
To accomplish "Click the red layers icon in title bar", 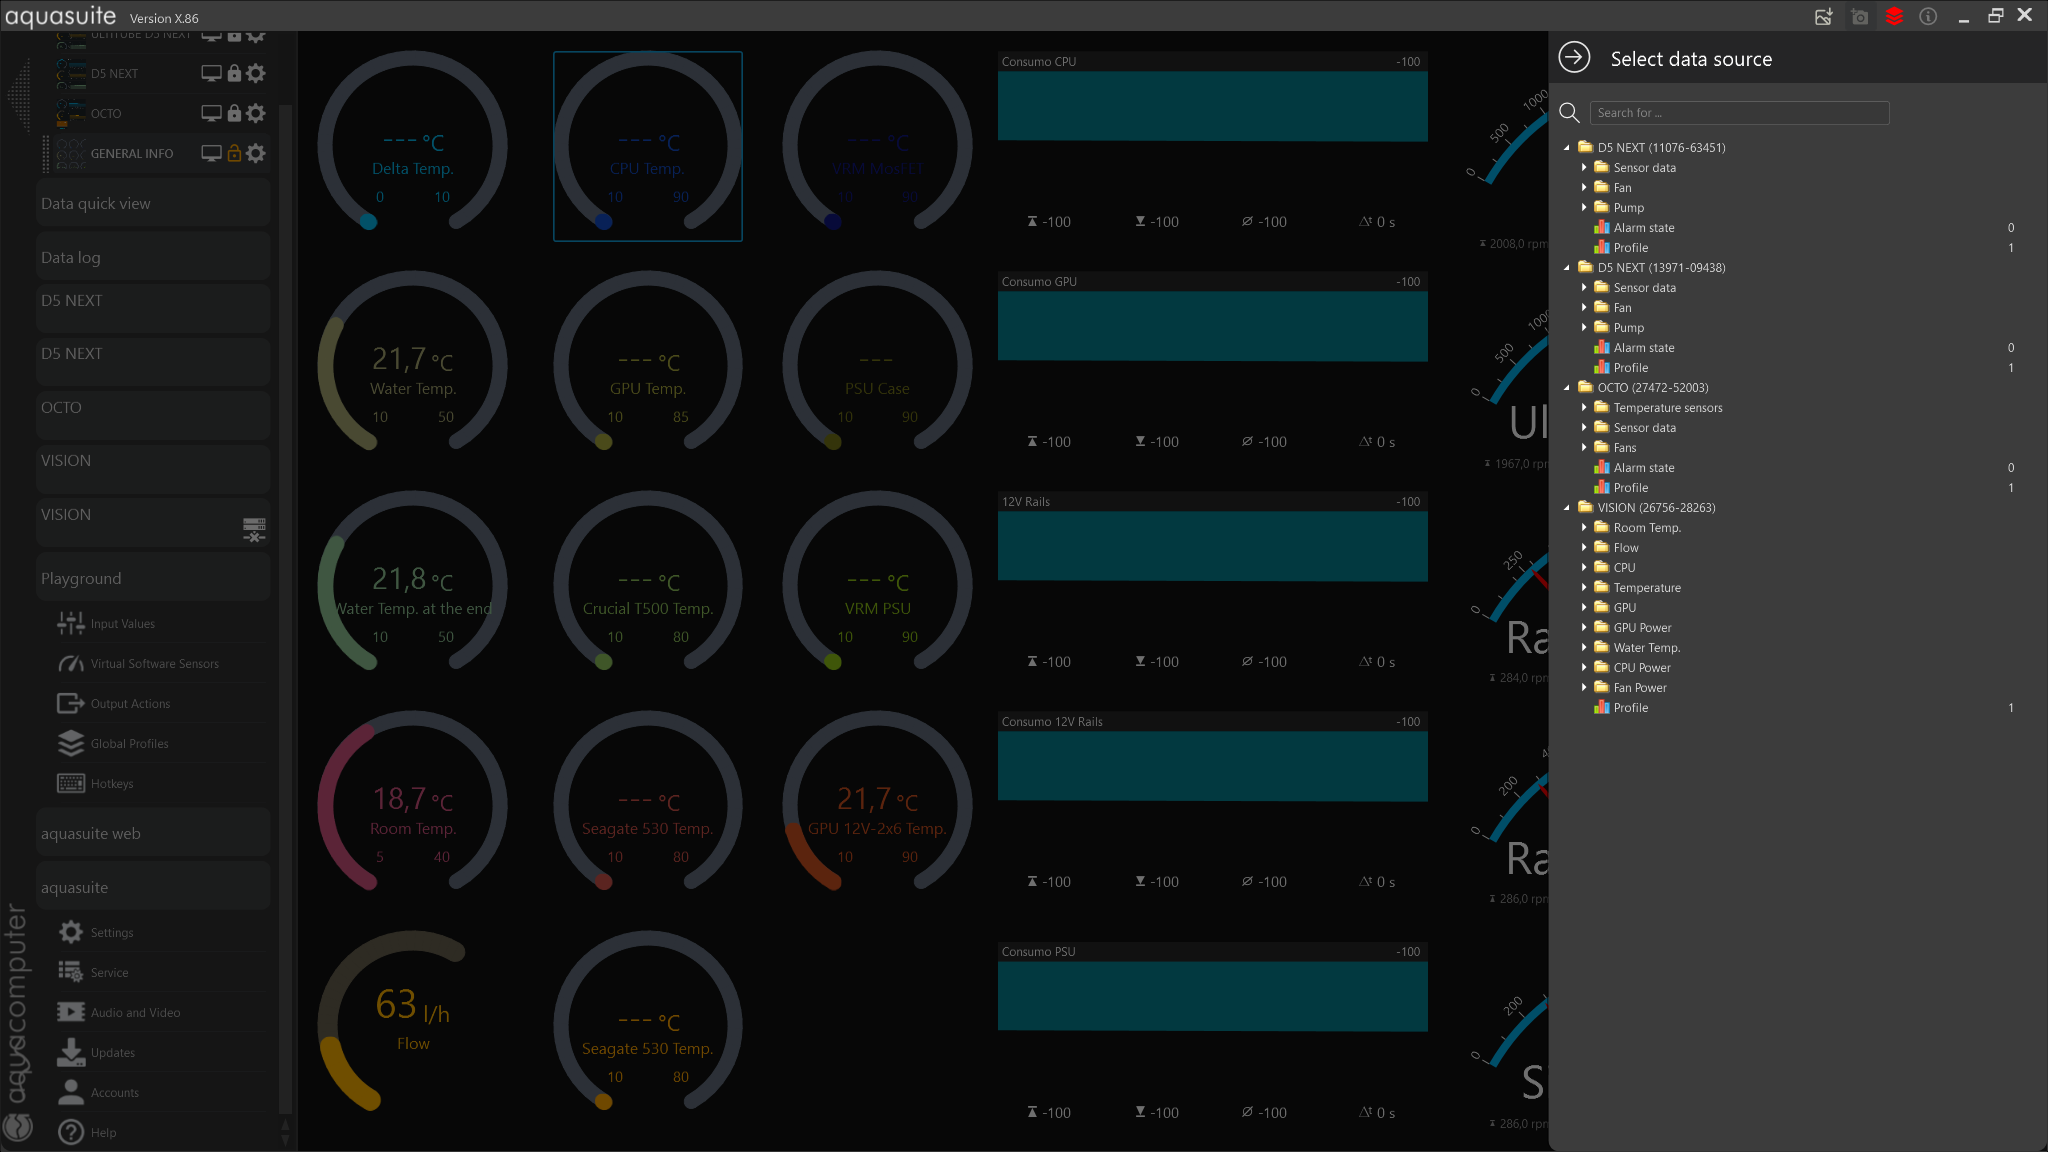I will pos(1894,16).
